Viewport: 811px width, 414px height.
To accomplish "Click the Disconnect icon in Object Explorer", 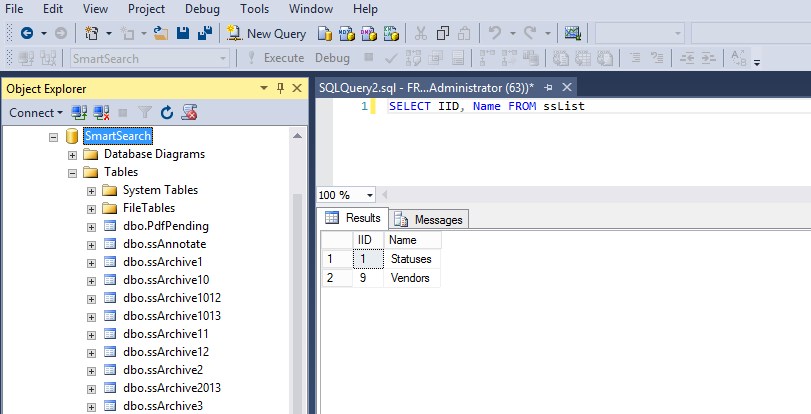I will (x=101, y=112).
